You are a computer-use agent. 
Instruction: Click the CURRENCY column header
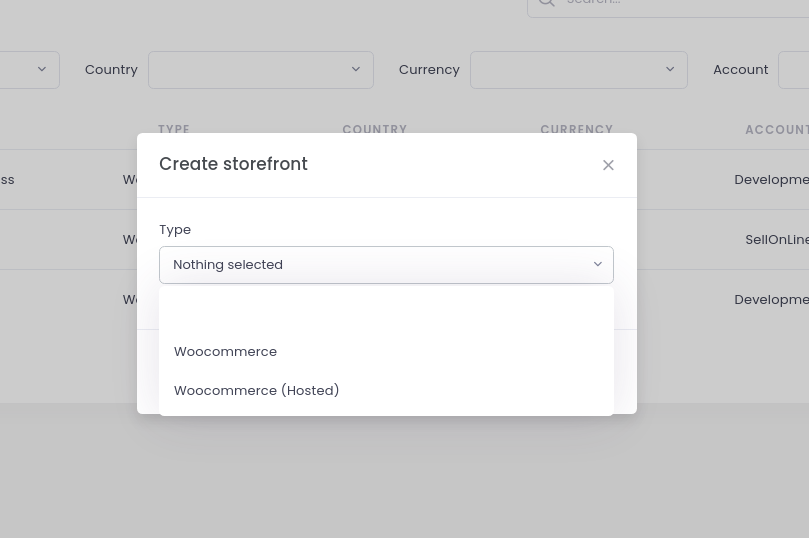577,129
